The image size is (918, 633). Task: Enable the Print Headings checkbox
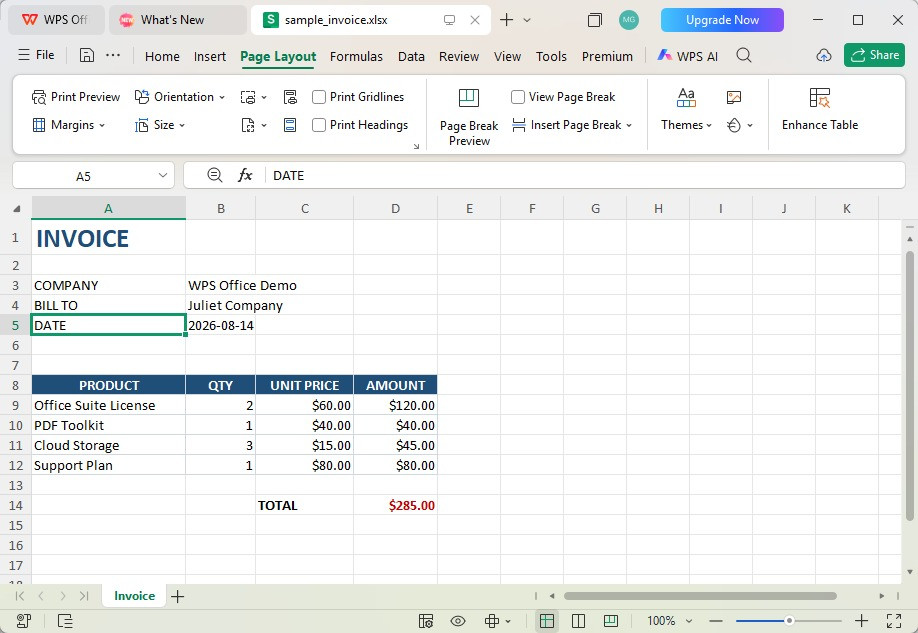319,125
